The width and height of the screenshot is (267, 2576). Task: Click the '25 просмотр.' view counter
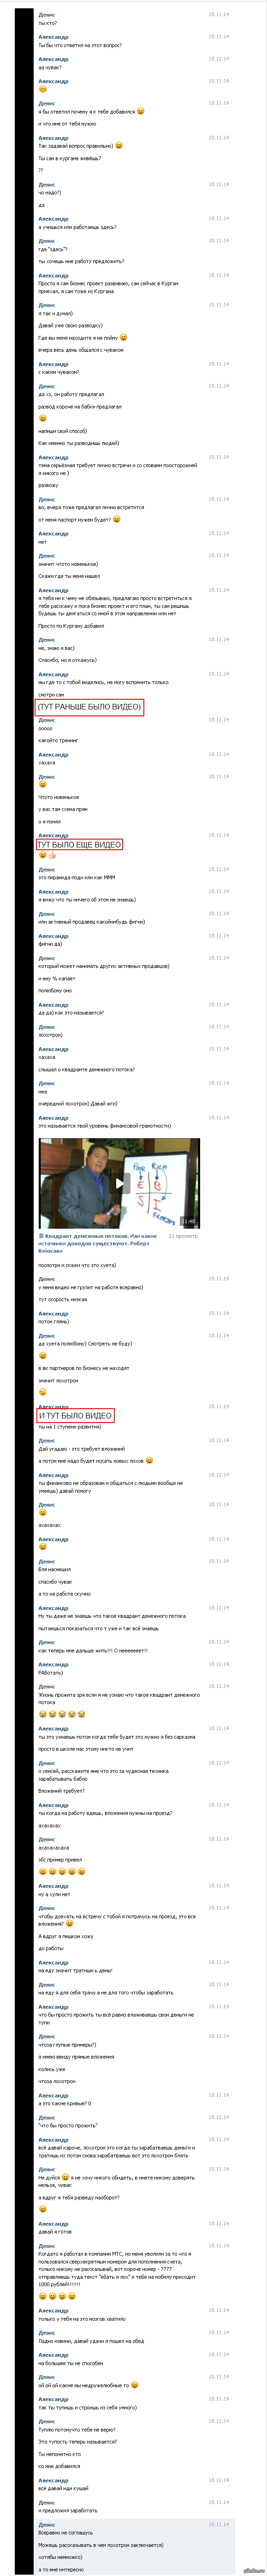click(x=183, y=1237)
